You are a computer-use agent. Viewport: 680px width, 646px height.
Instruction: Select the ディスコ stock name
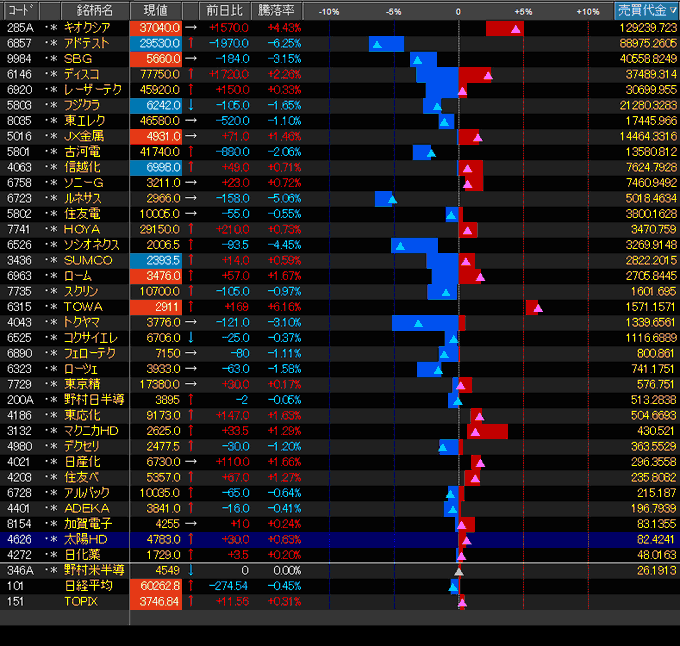82,75
